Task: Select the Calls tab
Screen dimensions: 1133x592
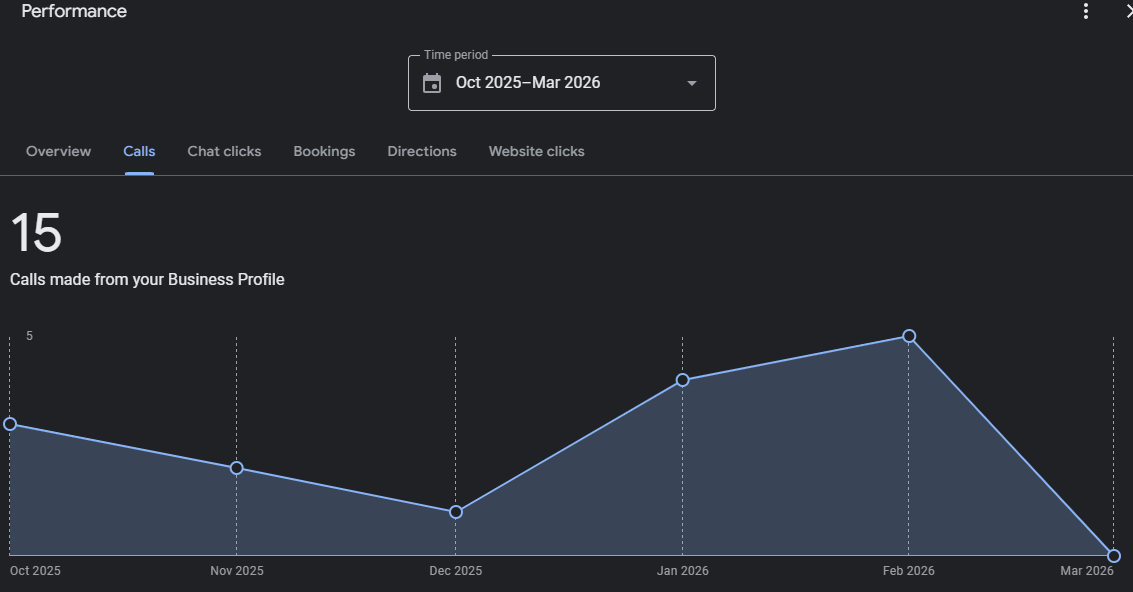Action: pos(139,151)
